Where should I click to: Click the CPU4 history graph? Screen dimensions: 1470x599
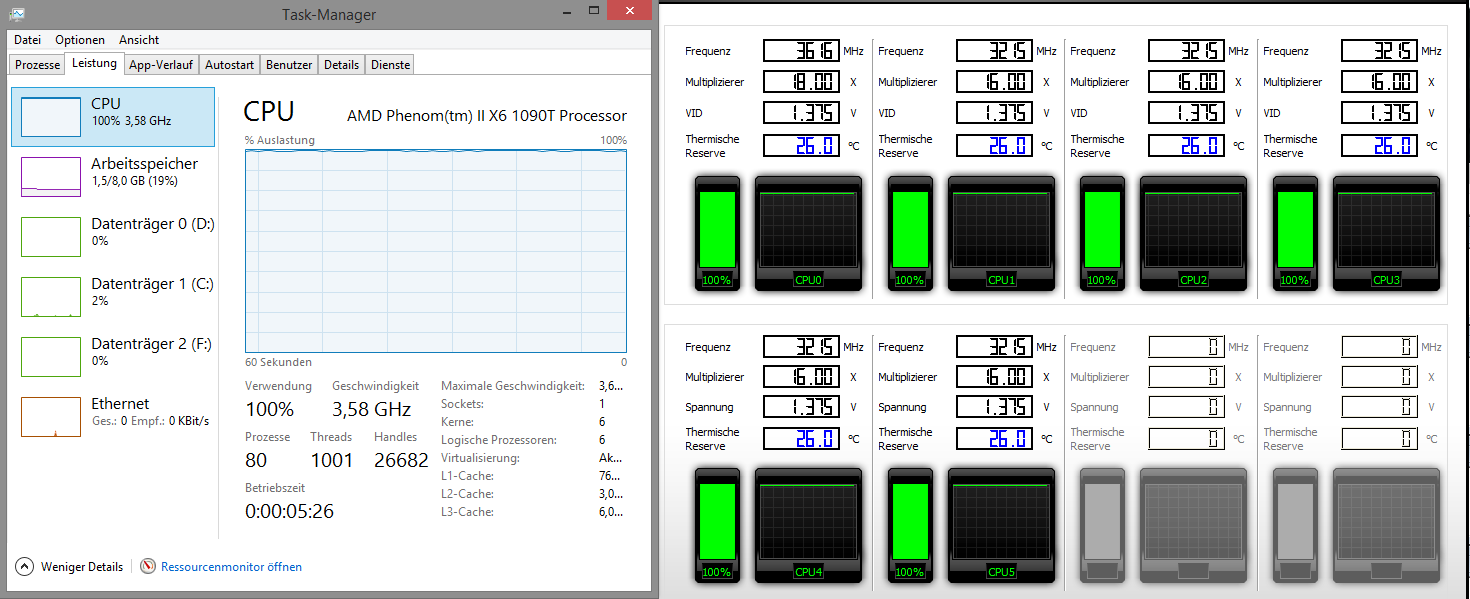(x=808, y=522)
